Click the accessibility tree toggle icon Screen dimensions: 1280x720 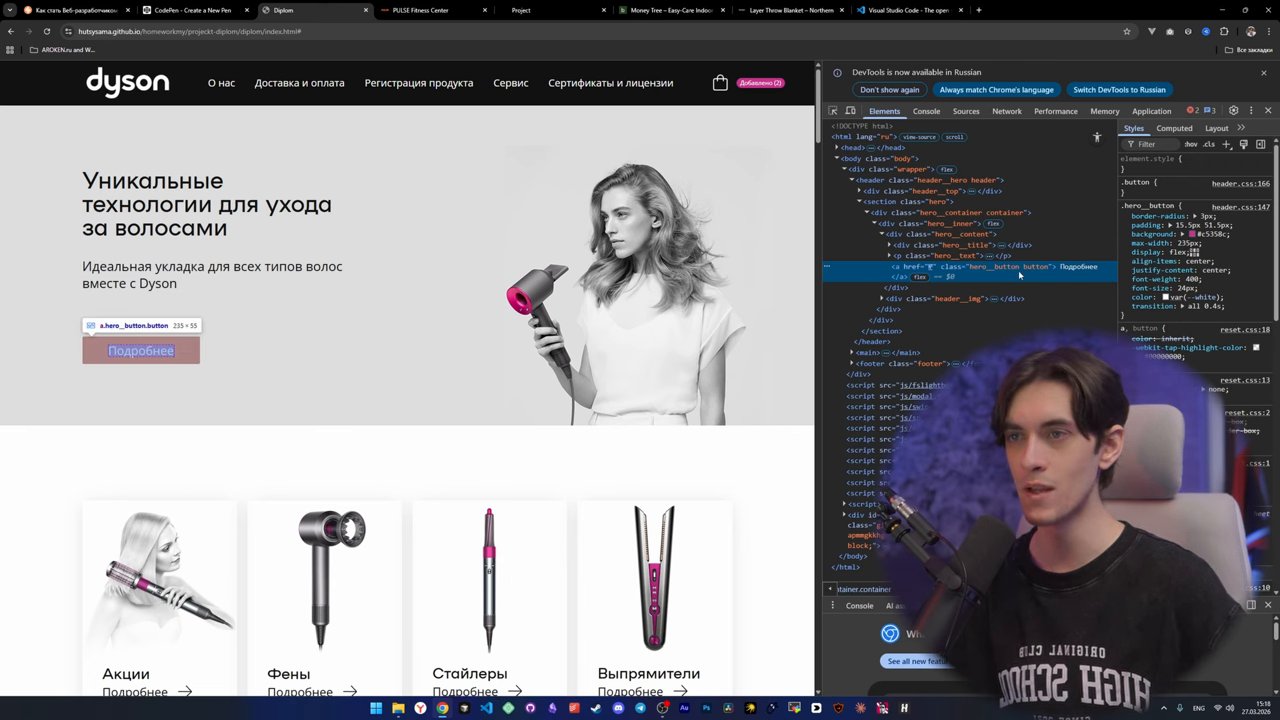(x=1097, y=137)
